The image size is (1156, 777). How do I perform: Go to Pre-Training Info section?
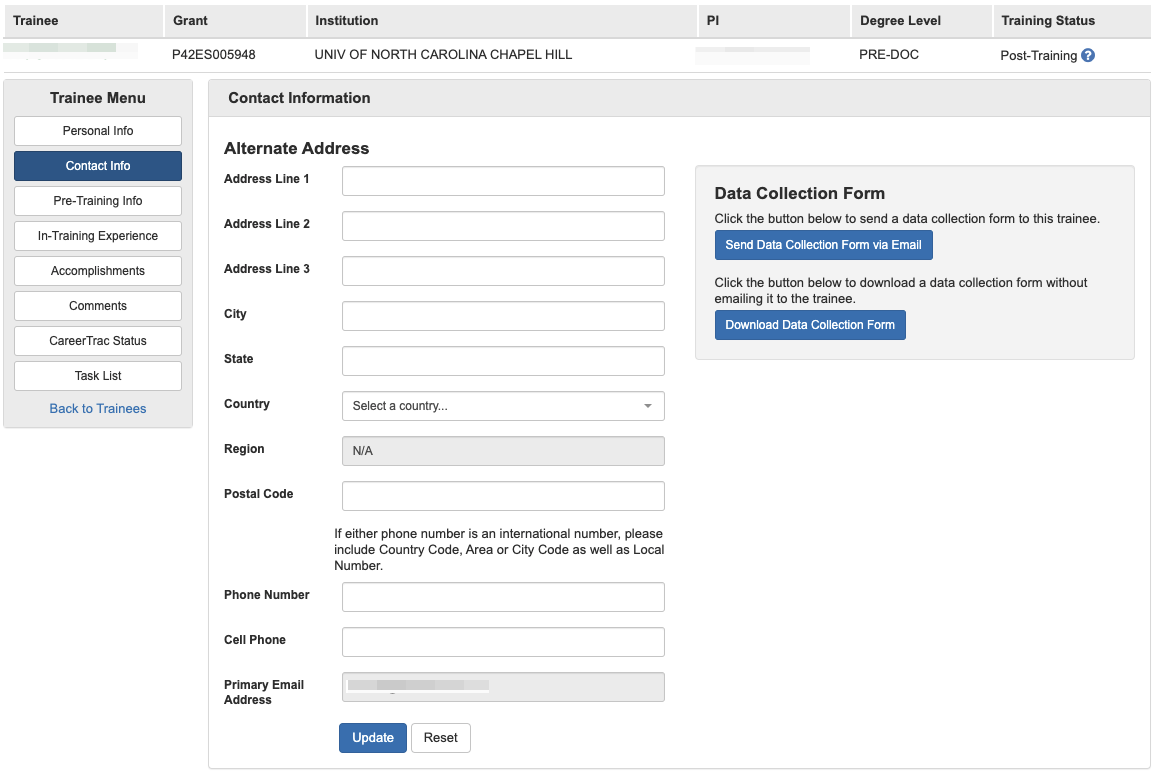tap(98, 201)
